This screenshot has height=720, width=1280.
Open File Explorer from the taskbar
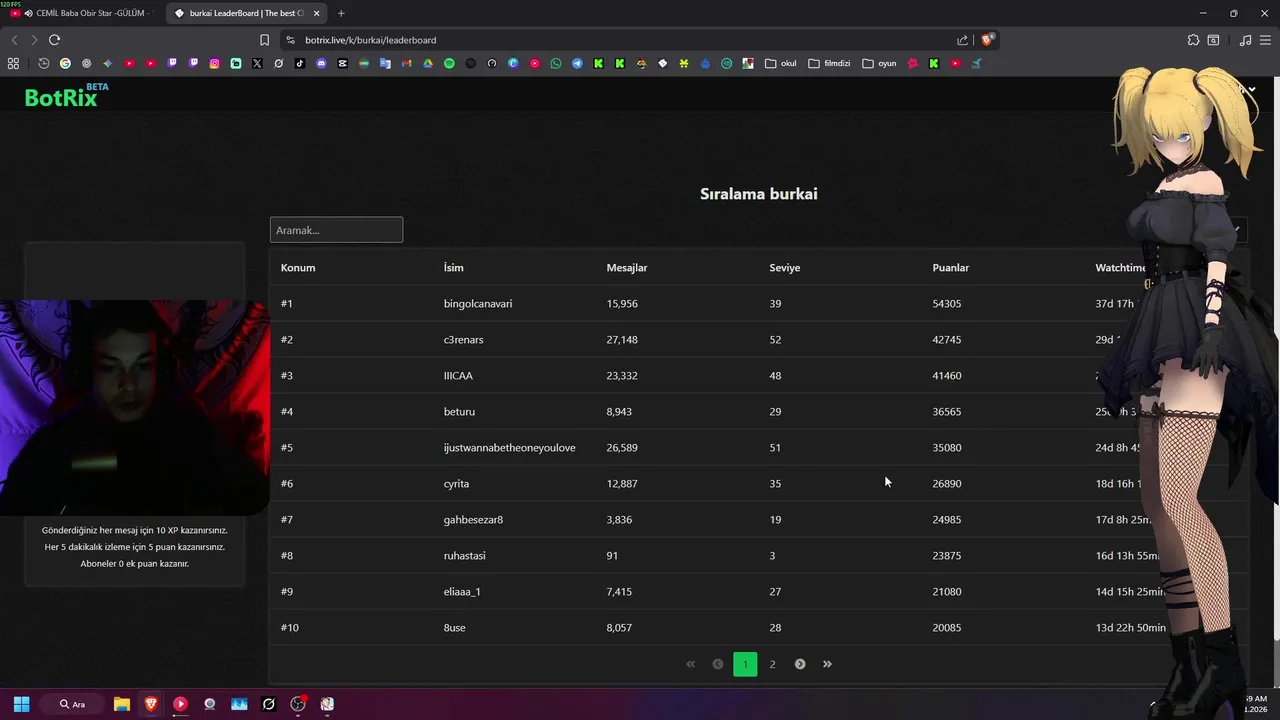122,704
